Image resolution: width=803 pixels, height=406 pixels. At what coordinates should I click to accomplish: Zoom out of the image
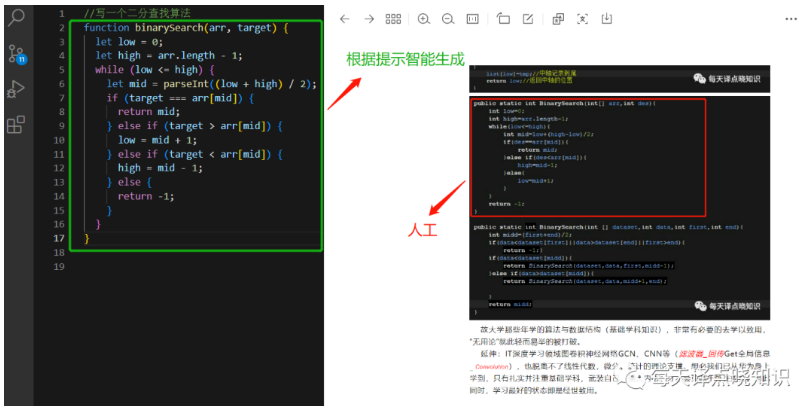448,19
